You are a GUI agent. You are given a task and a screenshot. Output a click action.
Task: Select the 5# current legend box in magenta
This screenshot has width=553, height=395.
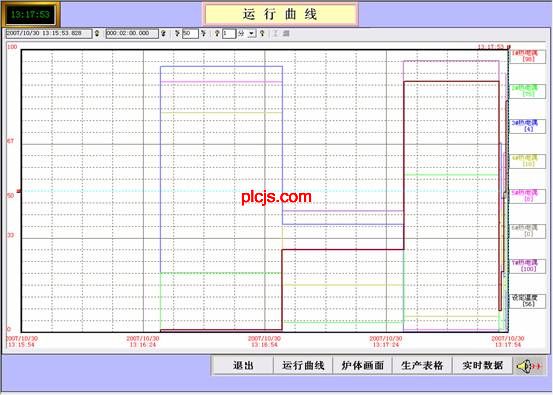[x=527, y=196]
